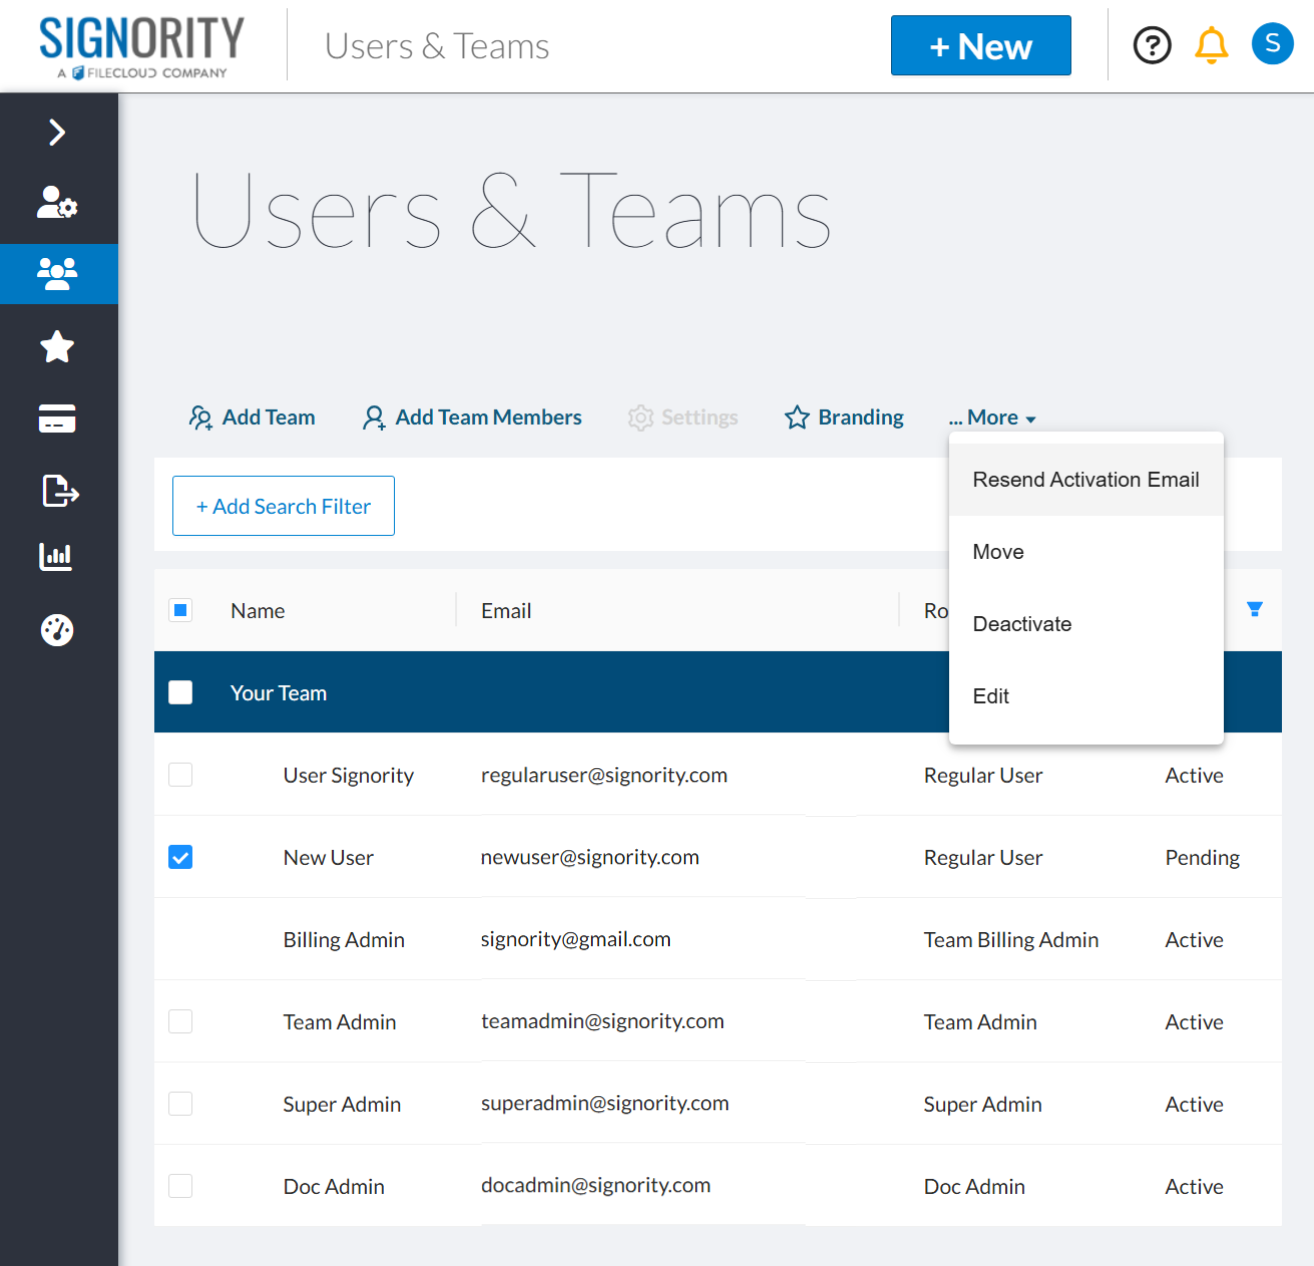Image resolution: width=1314 pixels, height=1266 pixels.
Task: Click the email docadmin@signority.com
Action: click(596, 1185)
